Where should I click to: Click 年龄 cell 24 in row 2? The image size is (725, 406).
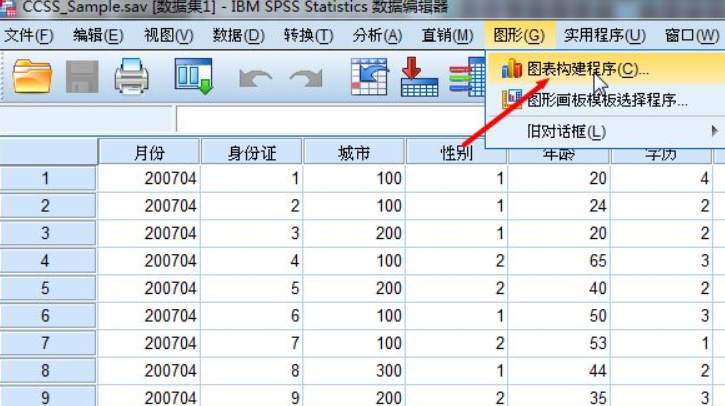(x=559, y=206)
